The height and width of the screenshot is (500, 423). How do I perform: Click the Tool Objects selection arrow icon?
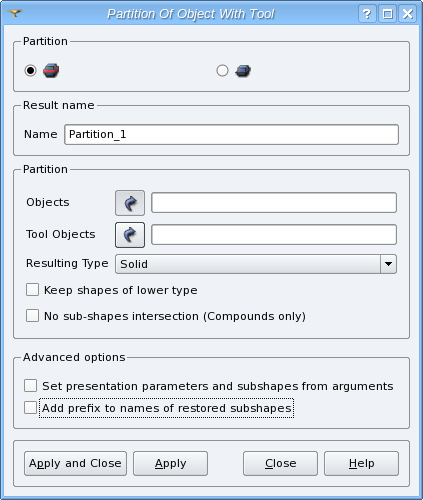(x=130, y=235)
